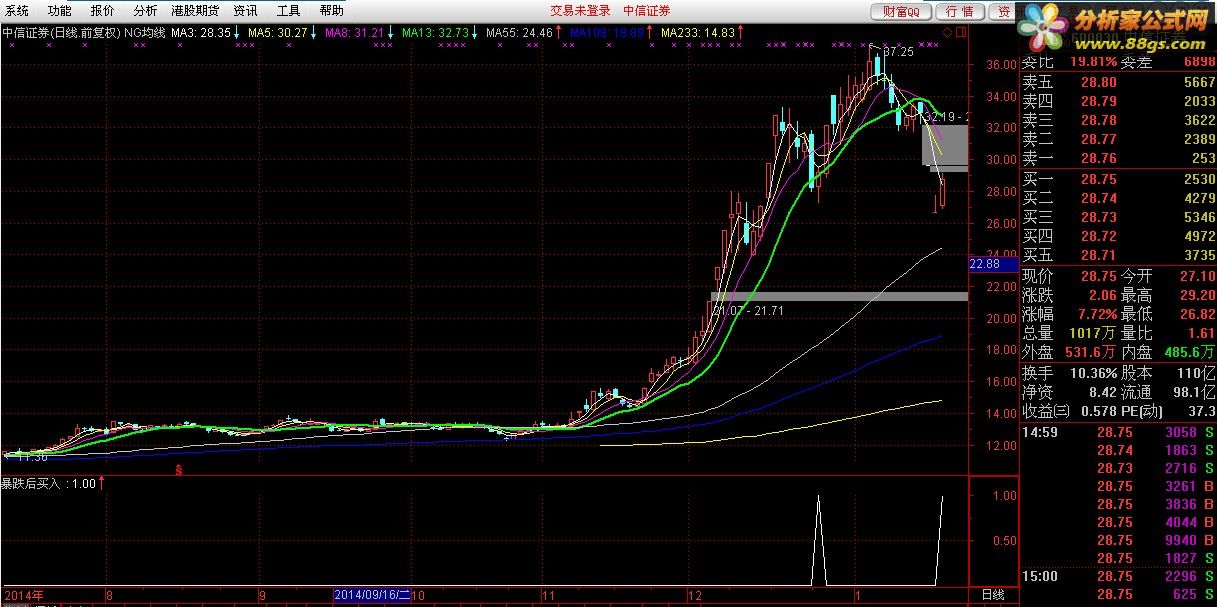Click the 财富QQ button
Image resolution: width=1217 pixels, height=607 pixels.
(901, 11)
